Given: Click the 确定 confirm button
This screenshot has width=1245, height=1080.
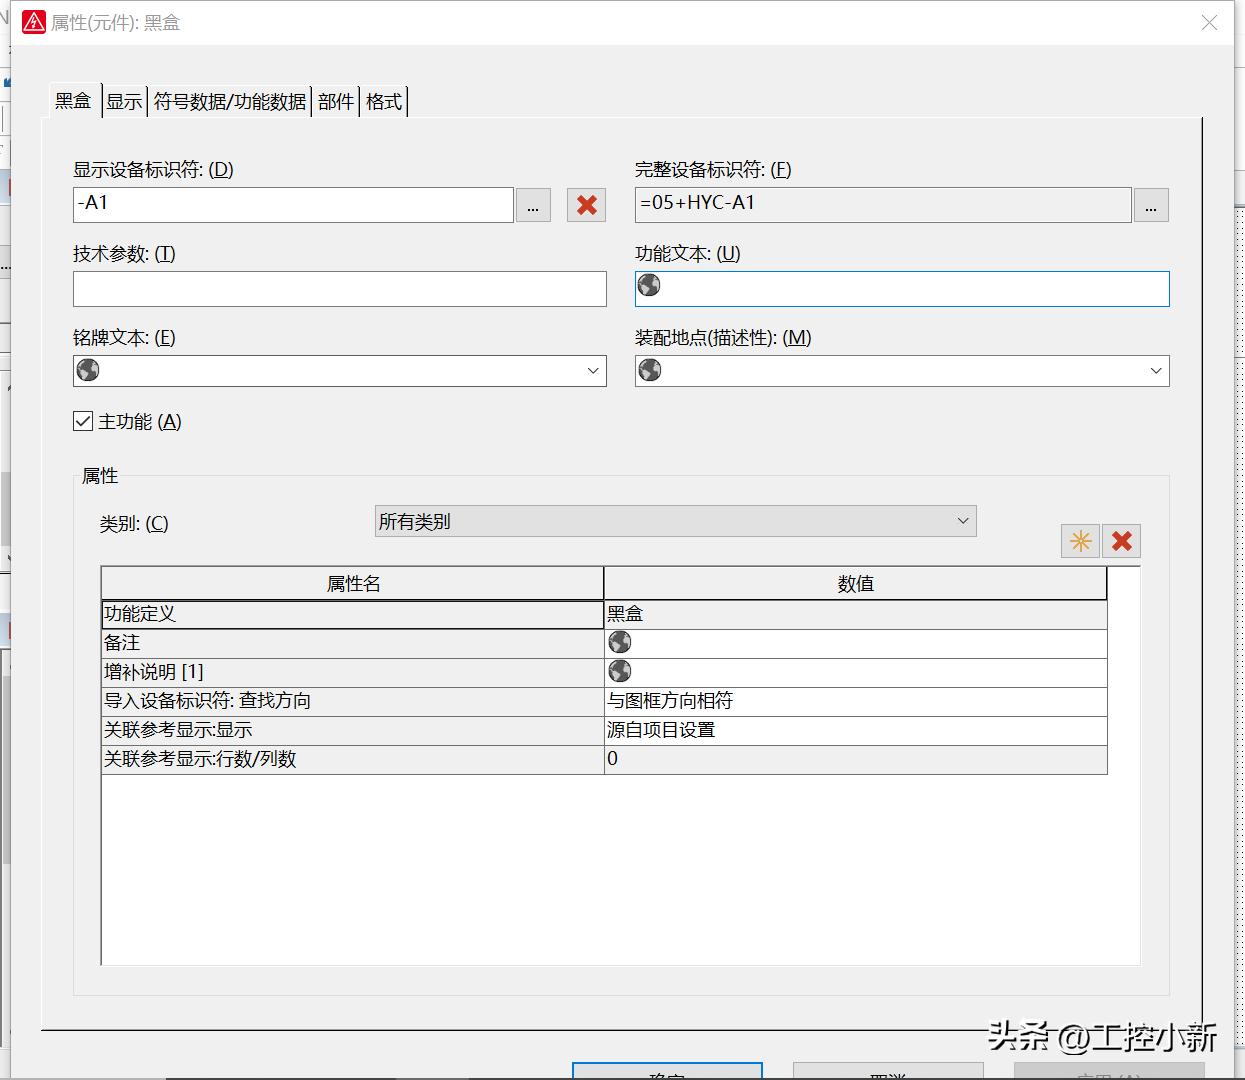Looking at the screenshot, I should coord(665,1075).
